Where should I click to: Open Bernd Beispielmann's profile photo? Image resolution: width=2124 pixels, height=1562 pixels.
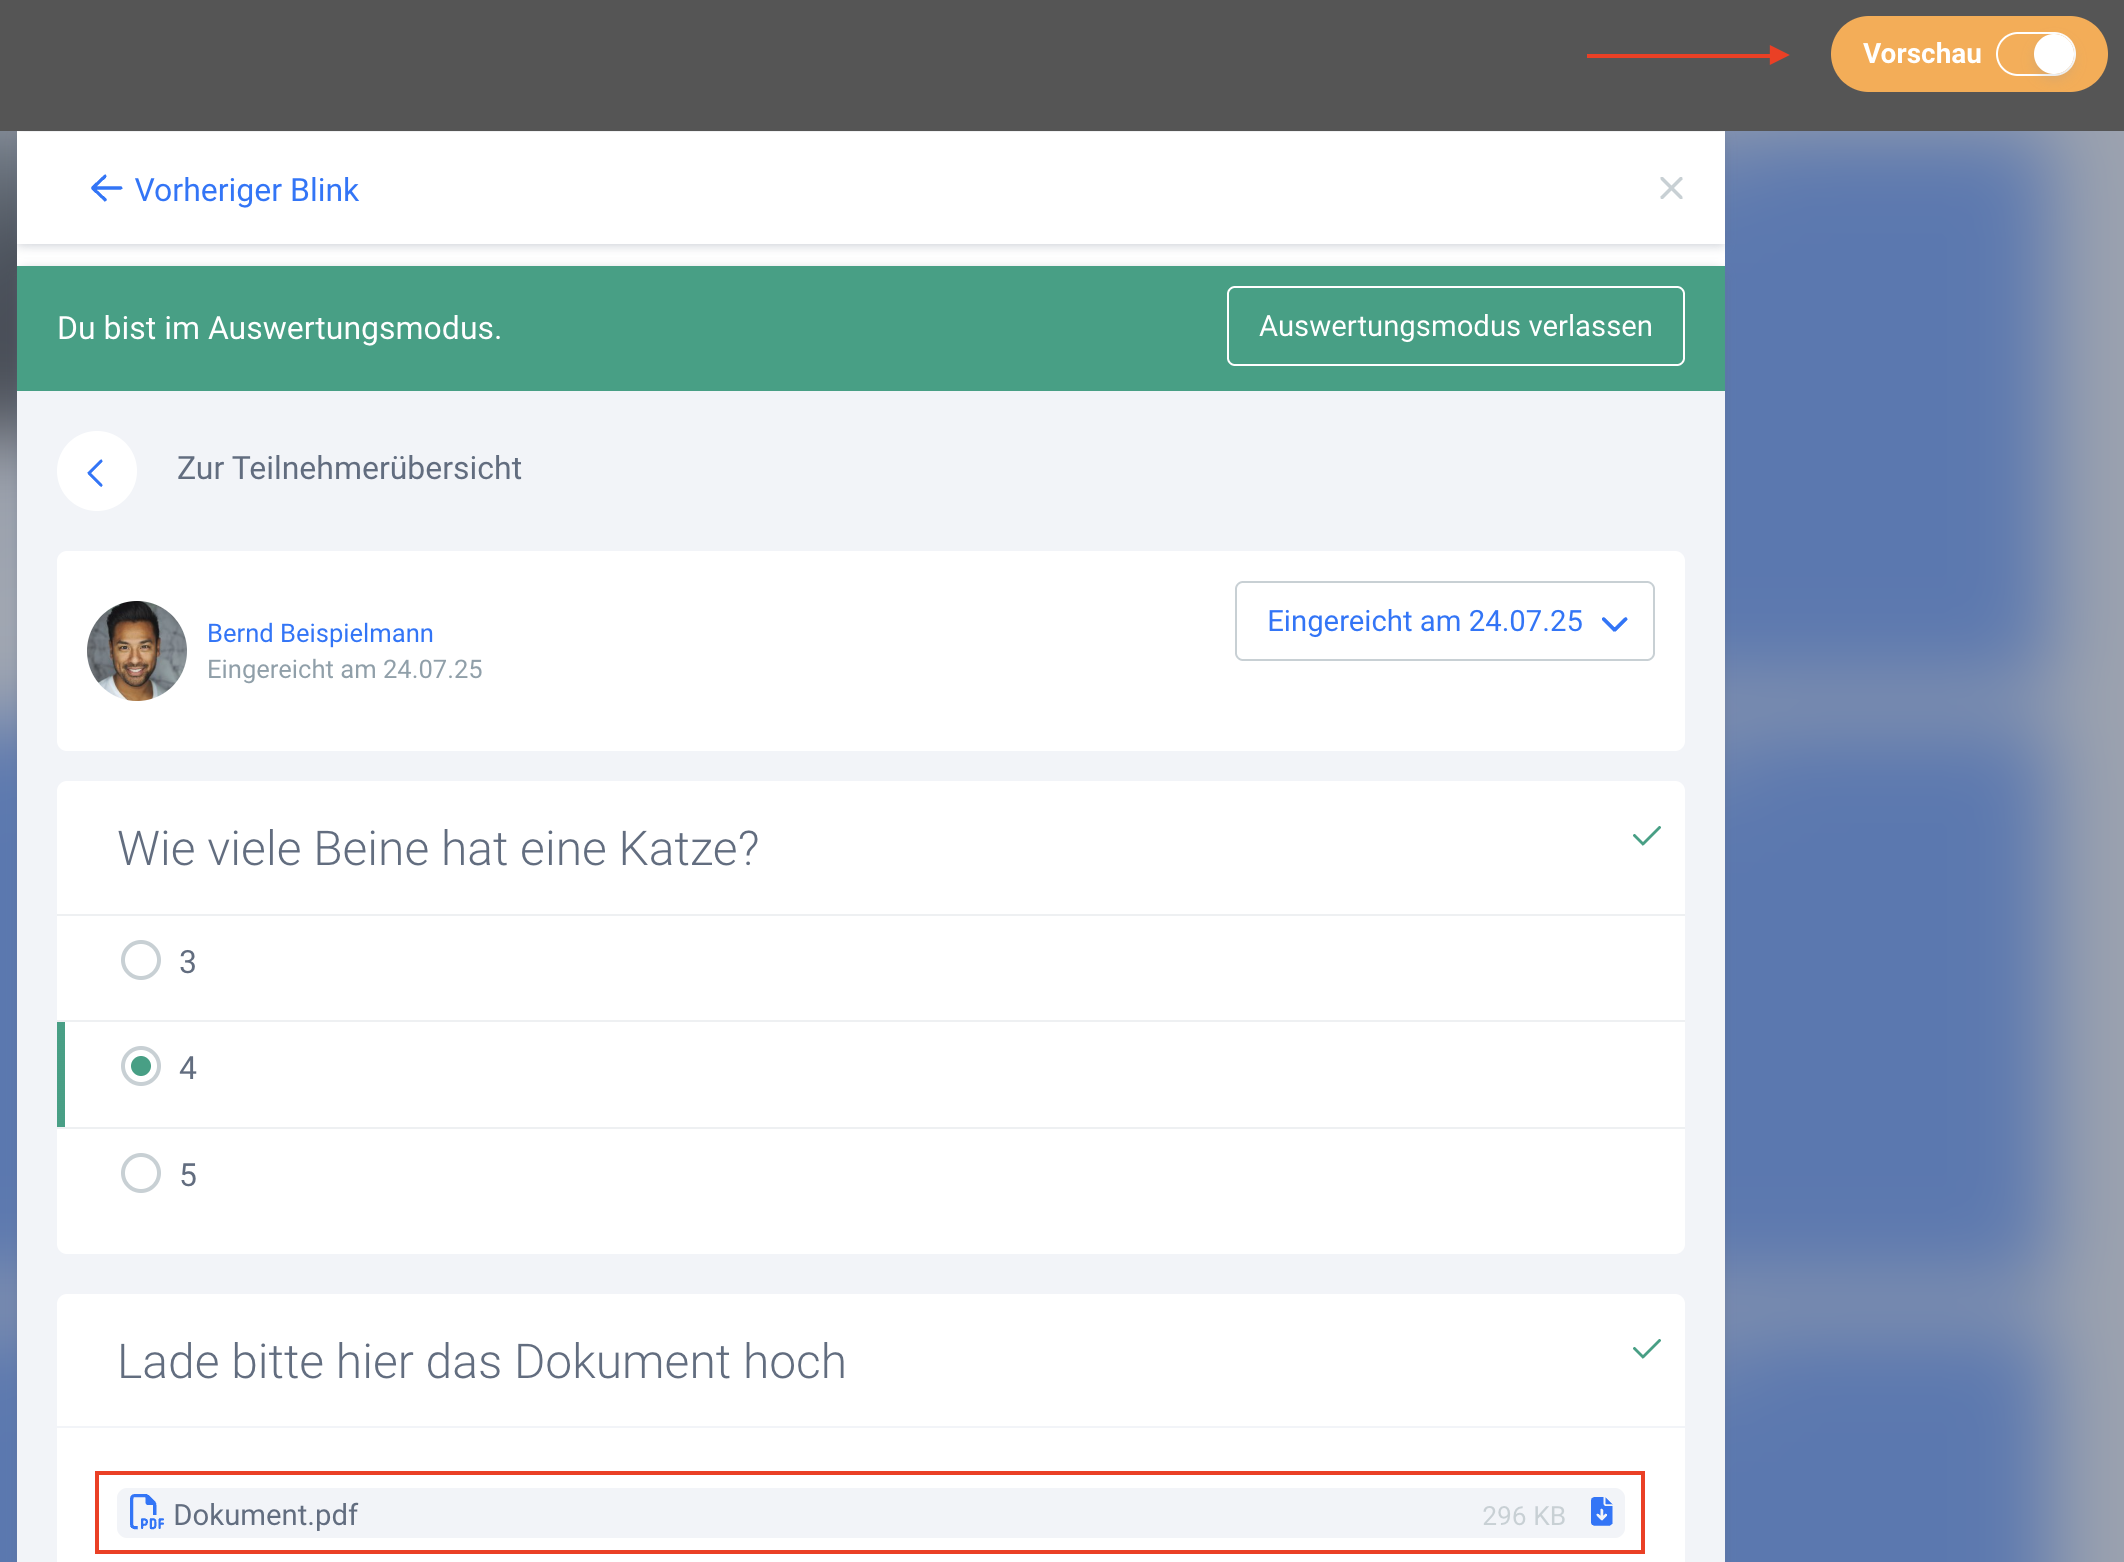click(x=137, y=651)
